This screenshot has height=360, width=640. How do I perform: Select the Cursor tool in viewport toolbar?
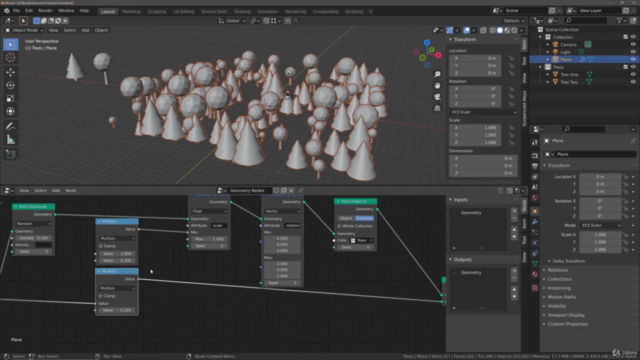pyautogui.click(x=11, y=58)
